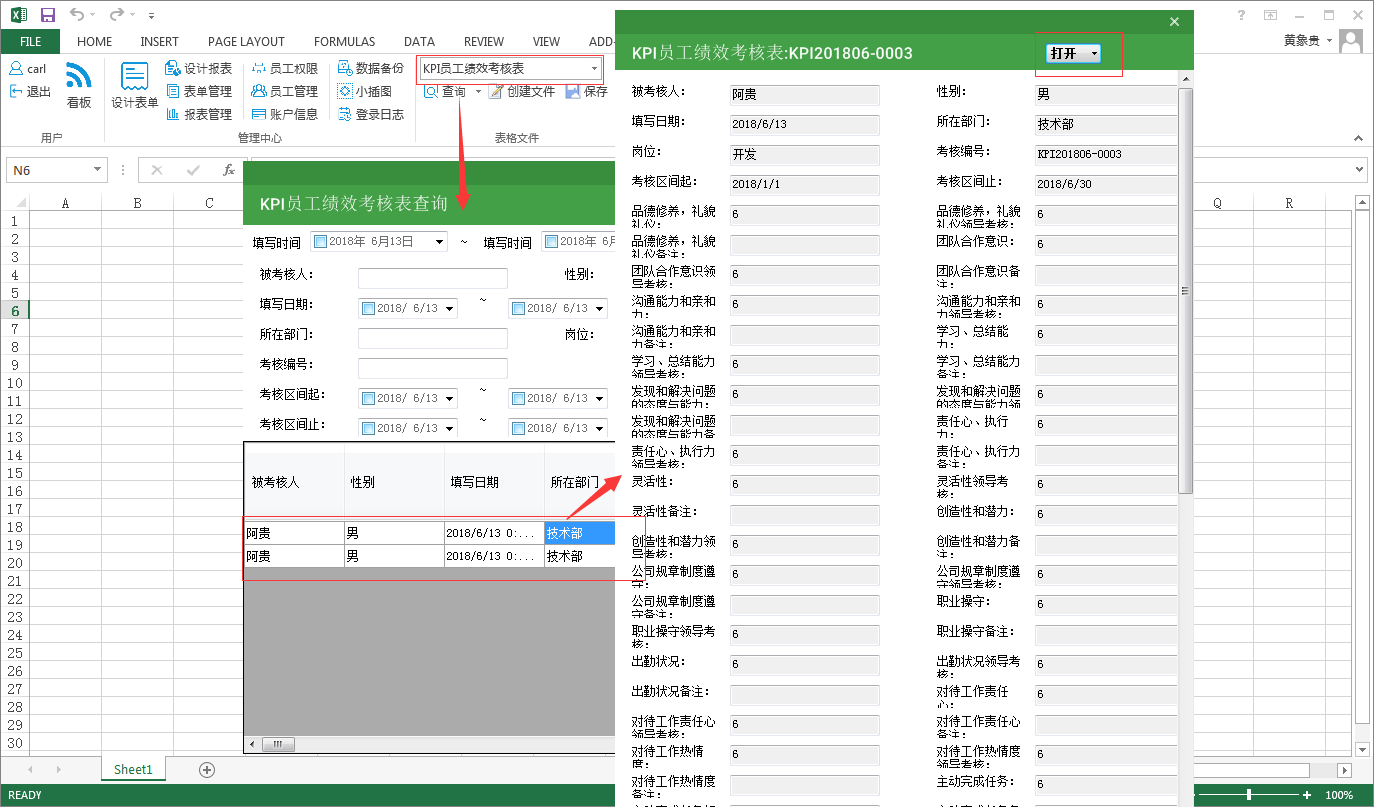Tick the first 填写日期 date checkbox

coord(368,309)
